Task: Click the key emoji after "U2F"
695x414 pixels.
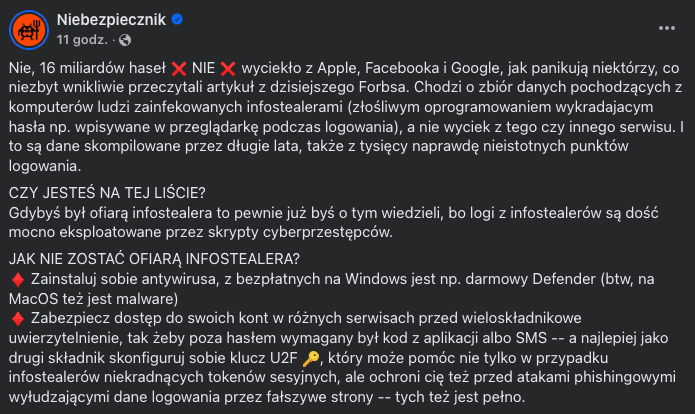Action: pyautogui.click(x=311, y=358)
